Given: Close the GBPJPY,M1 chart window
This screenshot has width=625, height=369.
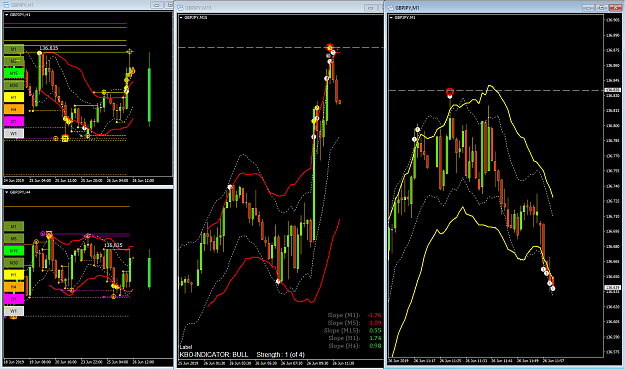Looking at the screenshot, I should [x=616, y=8].
